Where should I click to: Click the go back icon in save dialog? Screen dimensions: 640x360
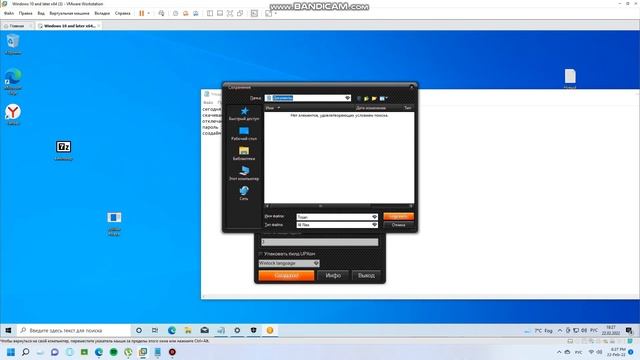pyautogui.click(x=359, y=98)
